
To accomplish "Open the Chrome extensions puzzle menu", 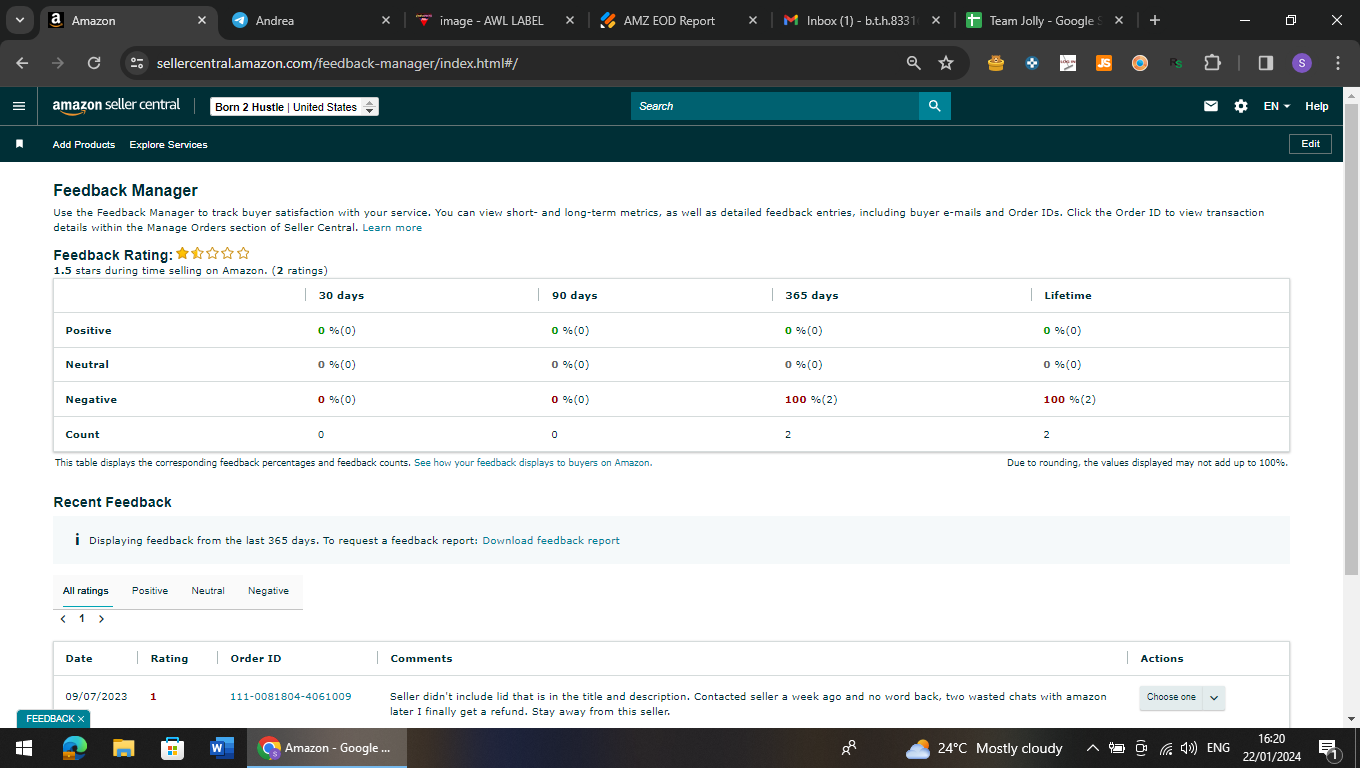I will (1212, 63).
